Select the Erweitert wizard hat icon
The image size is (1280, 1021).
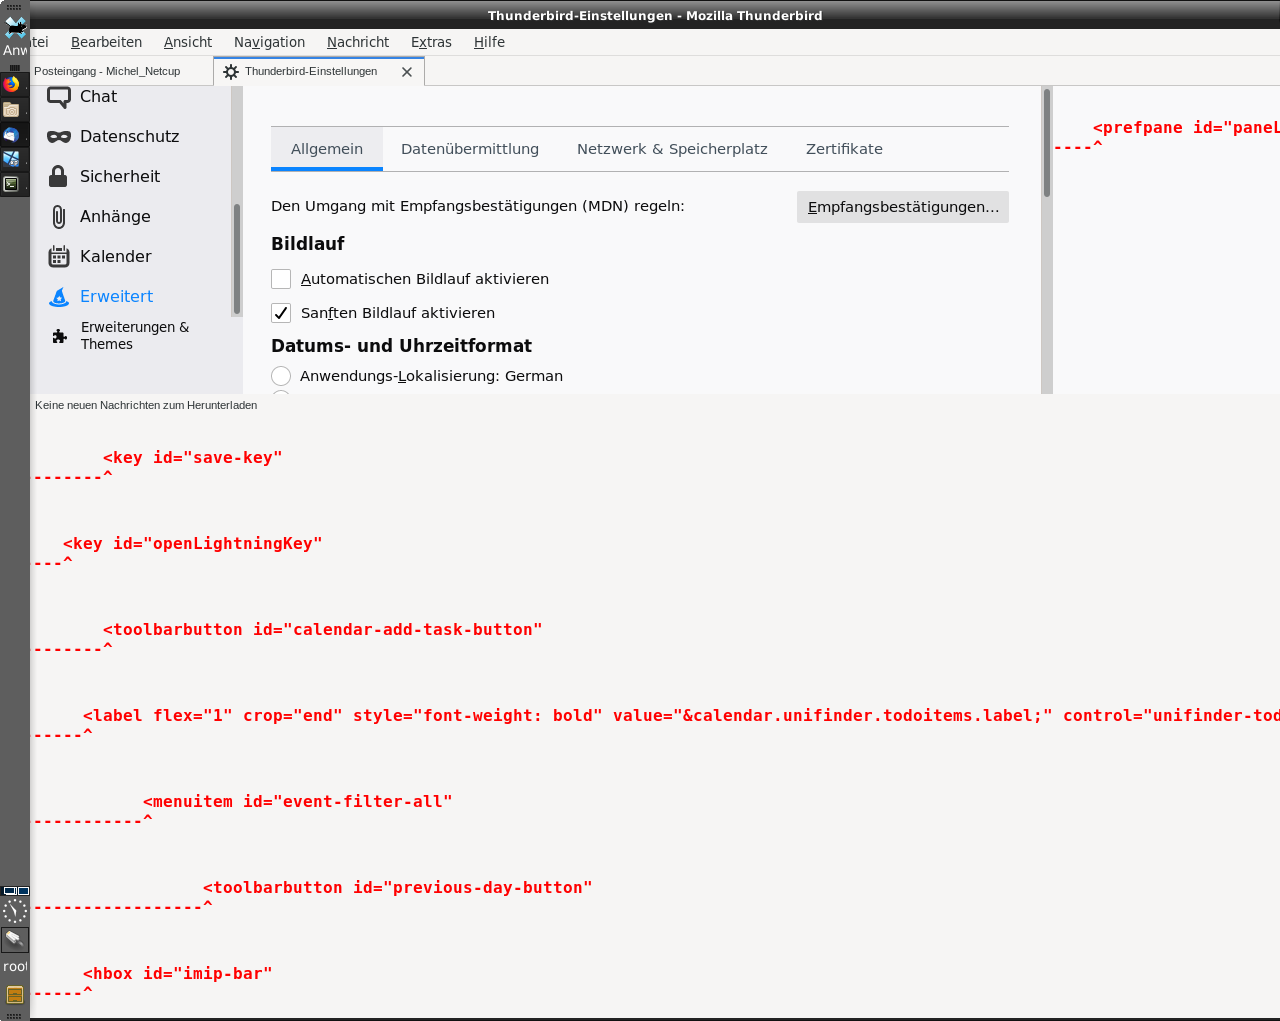(59, 297)
